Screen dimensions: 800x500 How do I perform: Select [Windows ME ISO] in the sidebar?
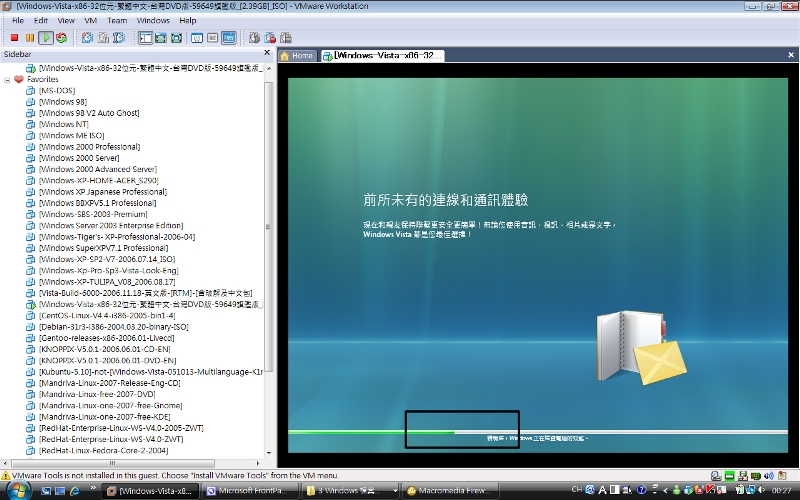[x=71, y=135]
